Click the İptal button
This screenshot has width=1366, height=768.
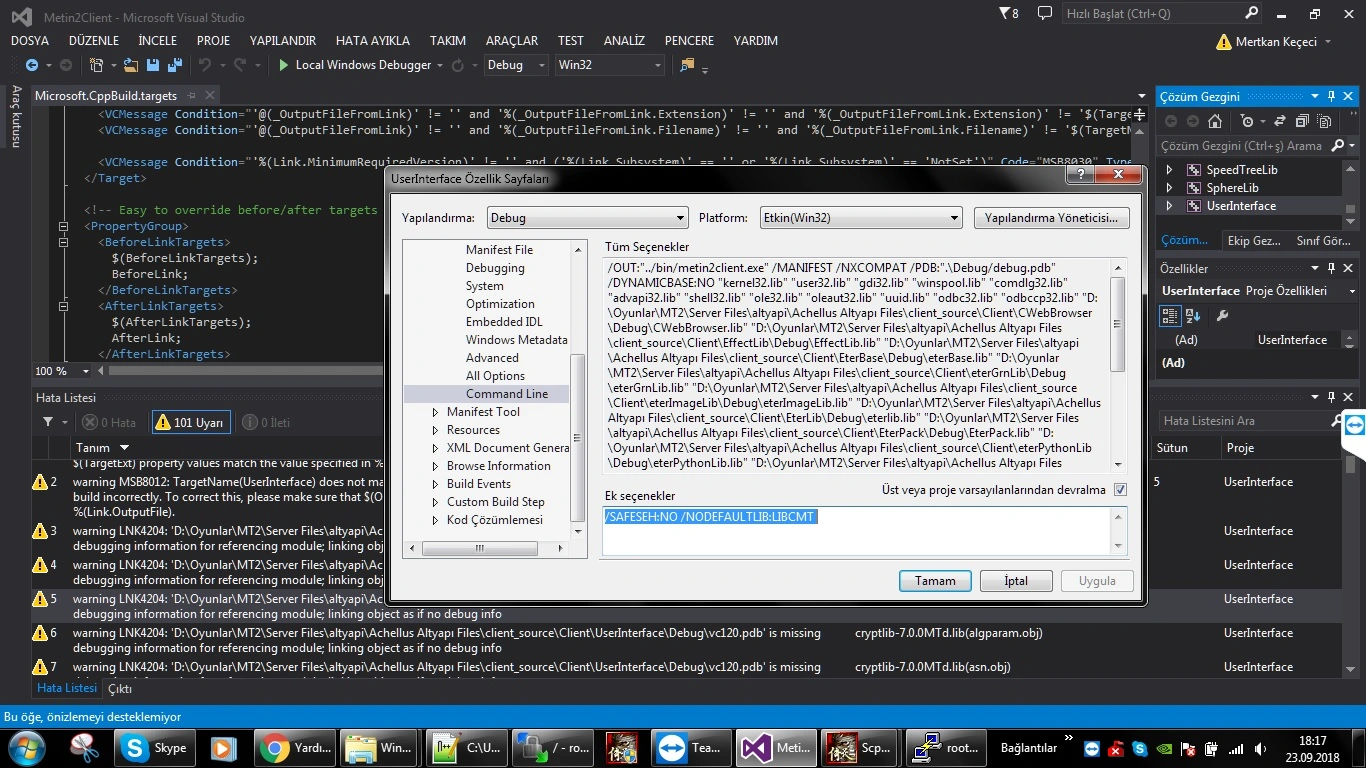coord(1016,581)
